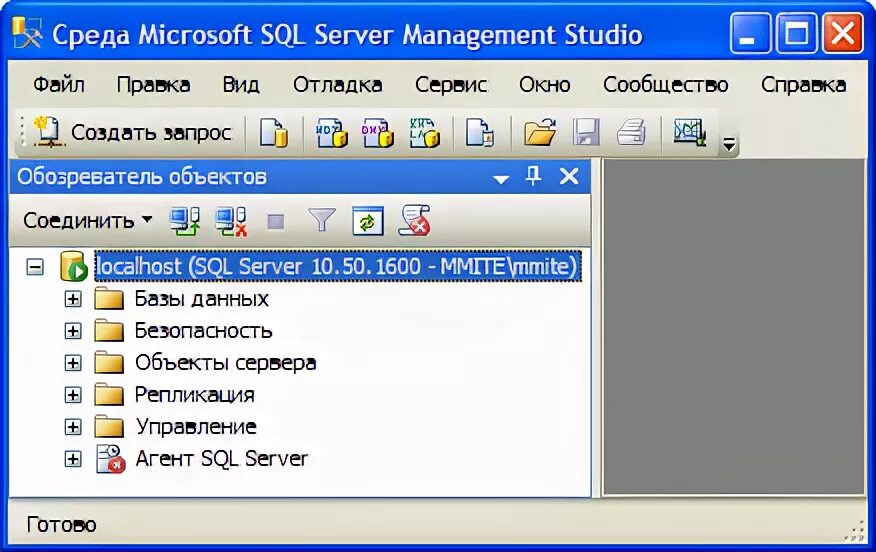Open the Сервис menu
876x552 pixels.
point(451,85)
